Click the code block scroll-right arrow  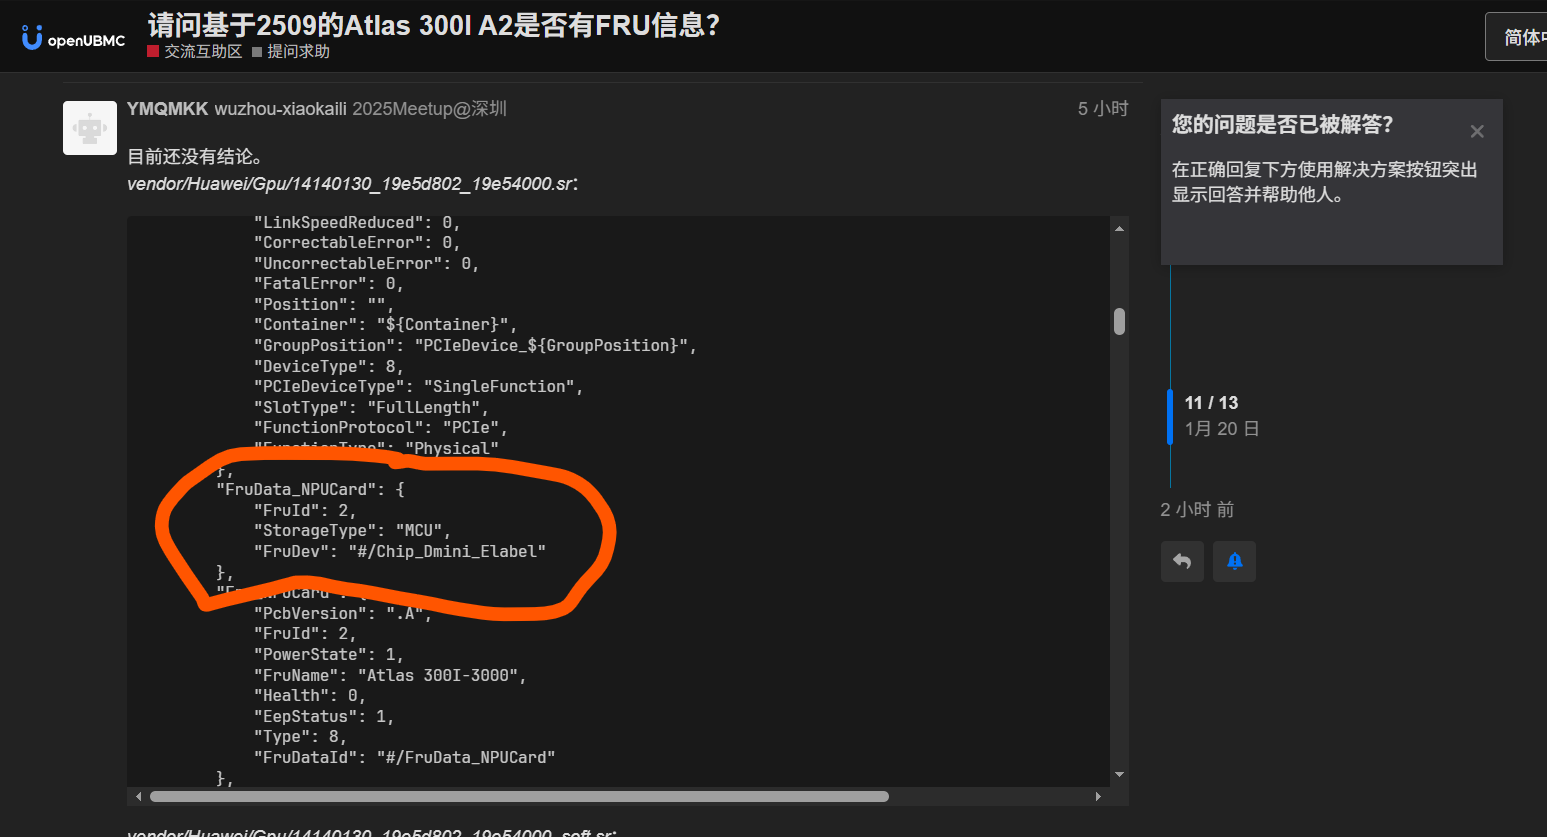point(1098,797)
